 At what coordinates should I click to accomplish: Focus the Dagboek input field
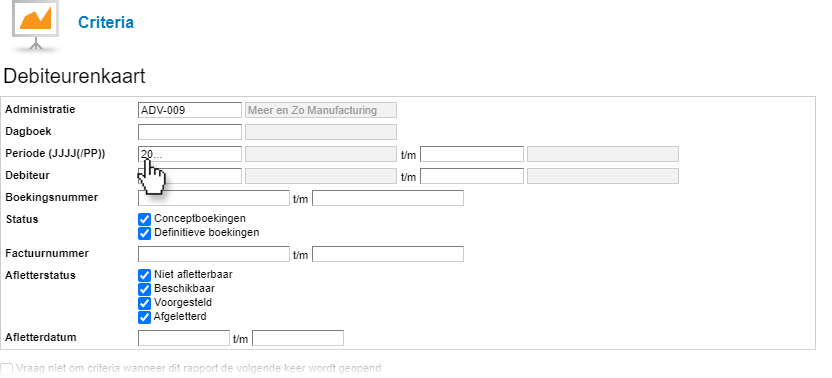click(190, 132)
